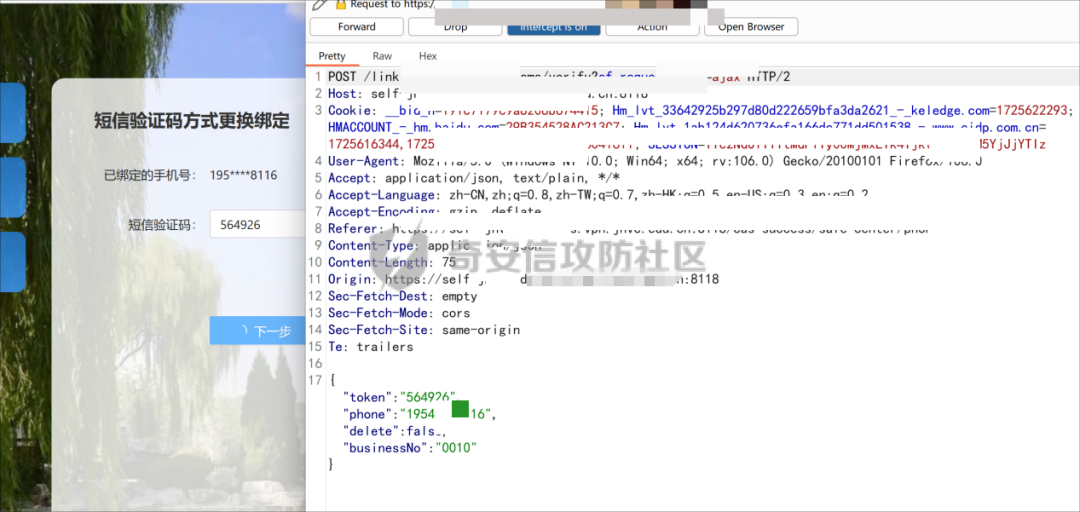Switch to the Pretty tab
The image size is (1080, 512).
332,56
